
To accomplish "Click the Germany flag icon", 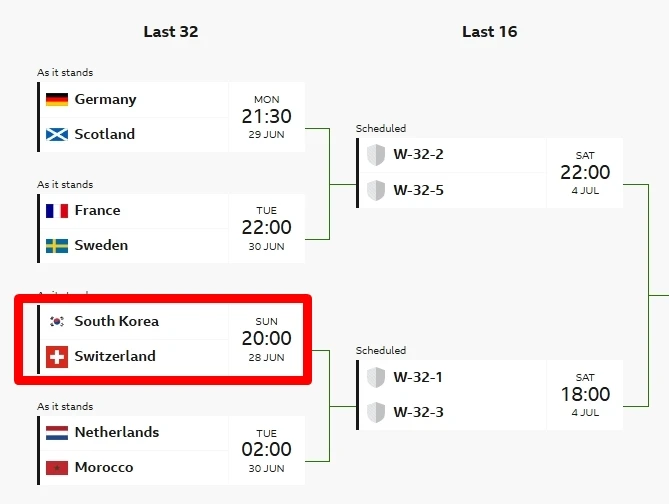I will pyautogui.click(x=57, y=99).
